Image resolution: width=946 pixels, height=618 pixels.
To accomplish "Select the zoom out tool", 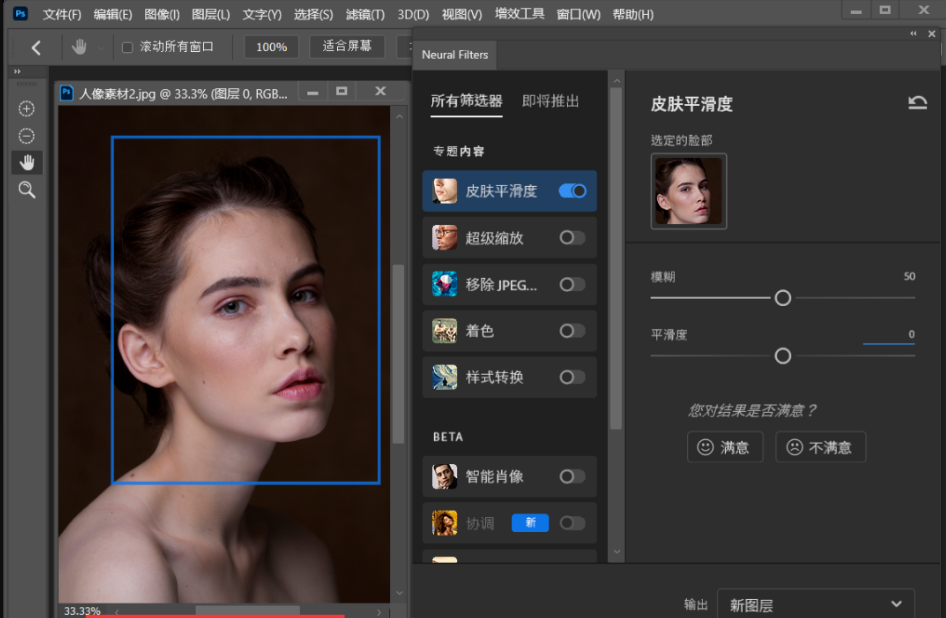I will tap(27, 136).
